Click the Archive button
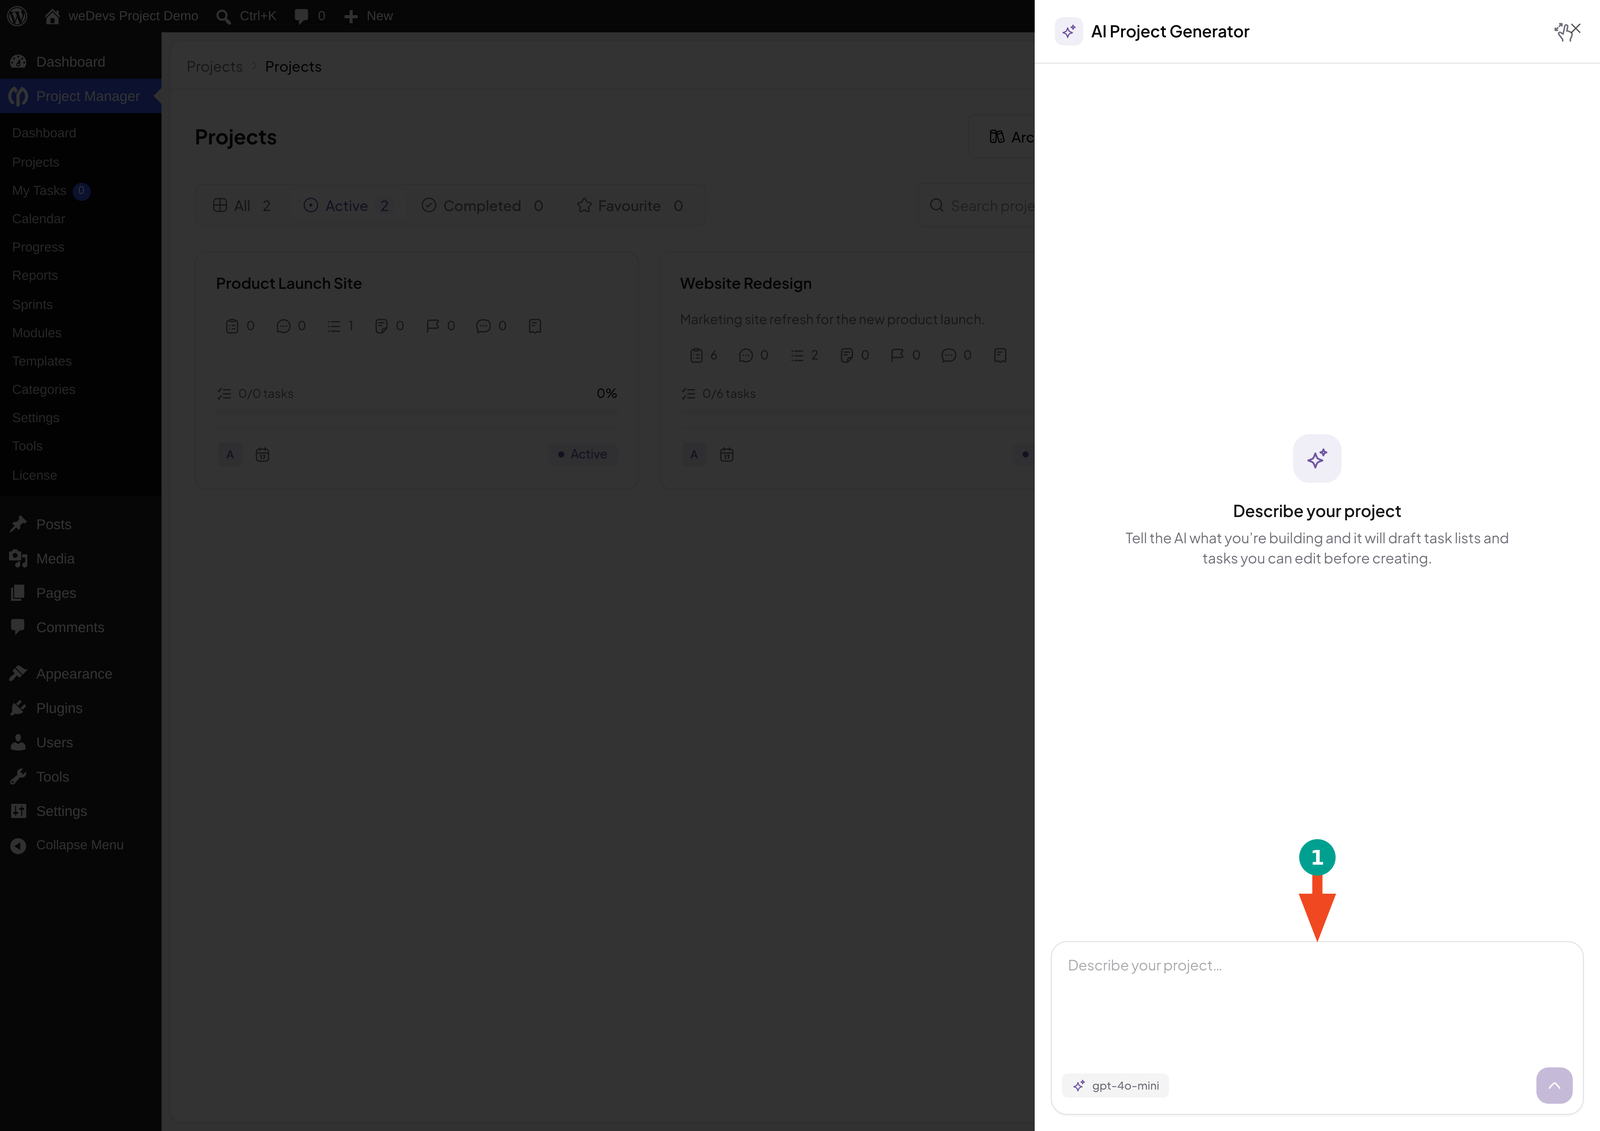 [1003, 137]
